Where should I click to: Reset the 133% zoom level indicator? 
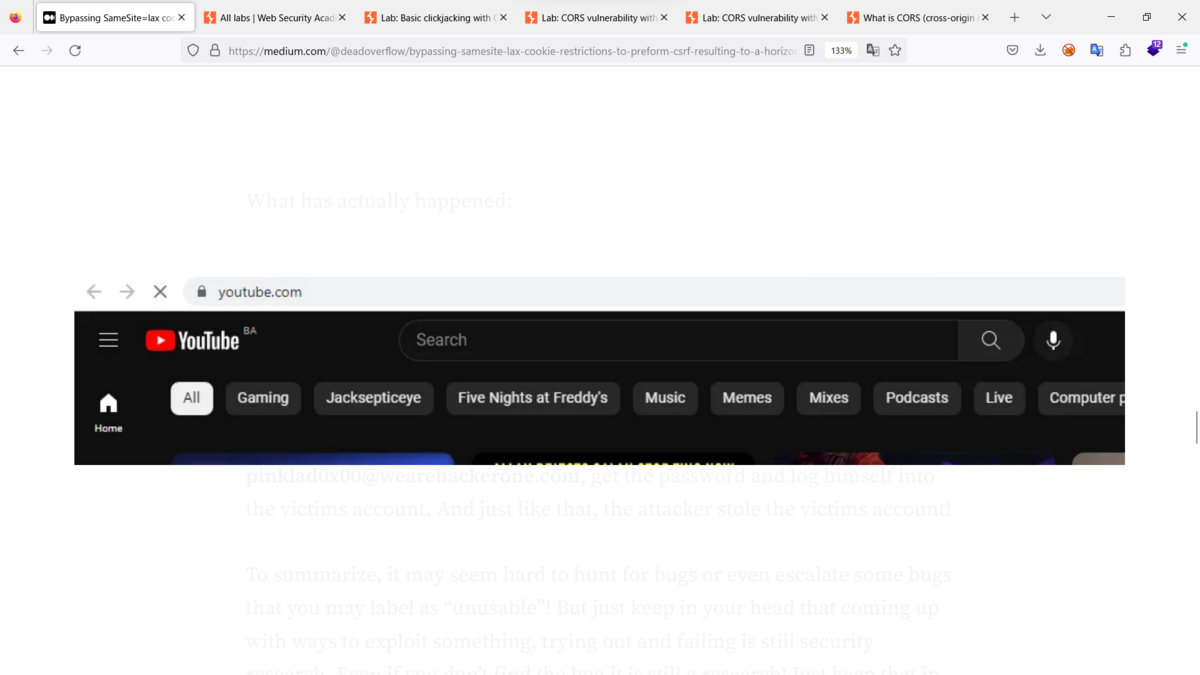point(841,50)
